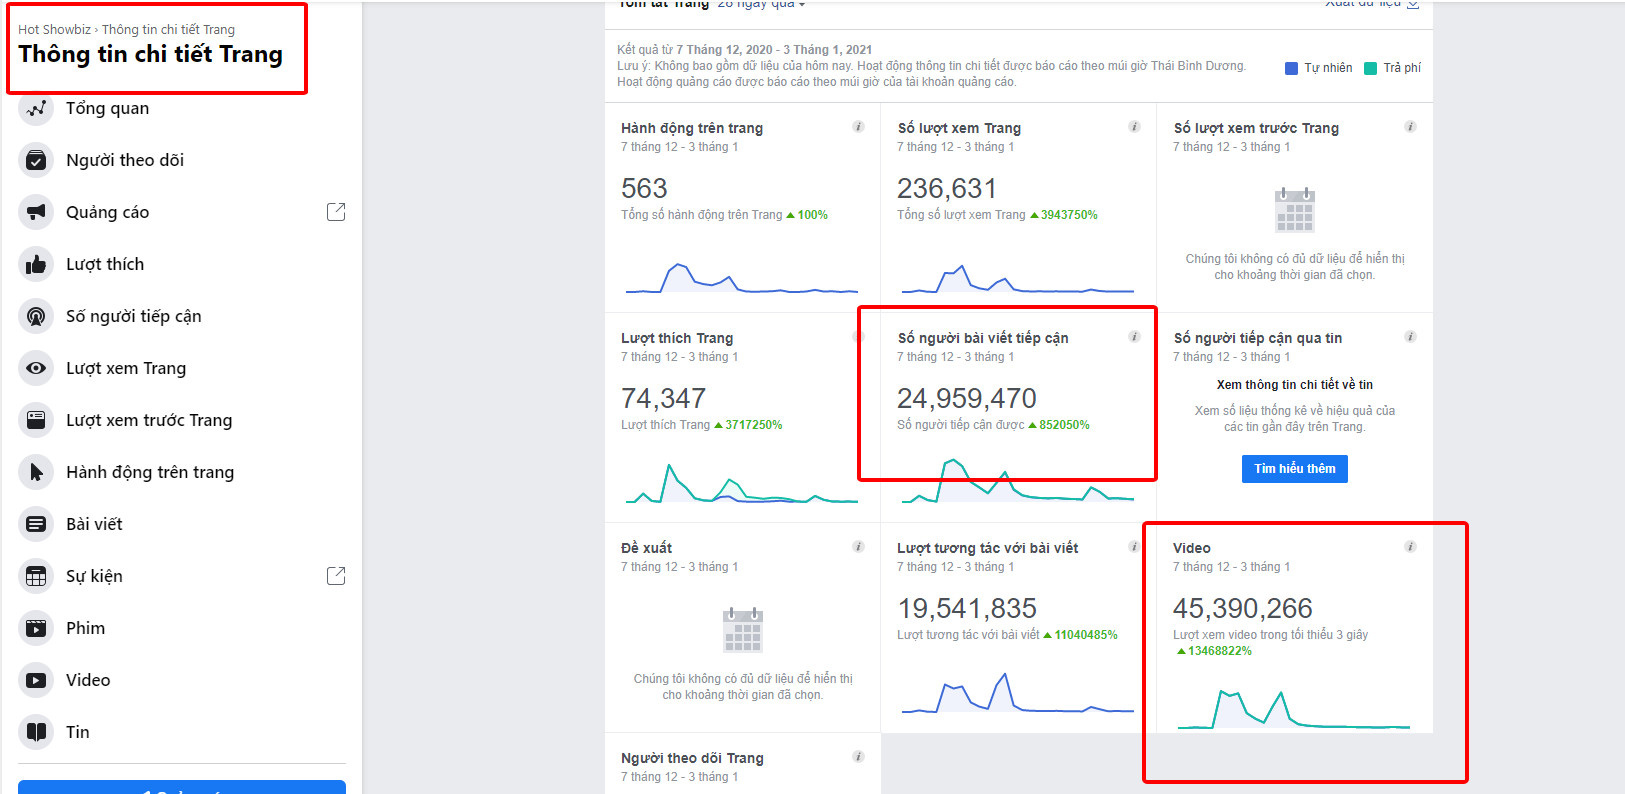Go to Số người tiếp cận menu item

134,316
